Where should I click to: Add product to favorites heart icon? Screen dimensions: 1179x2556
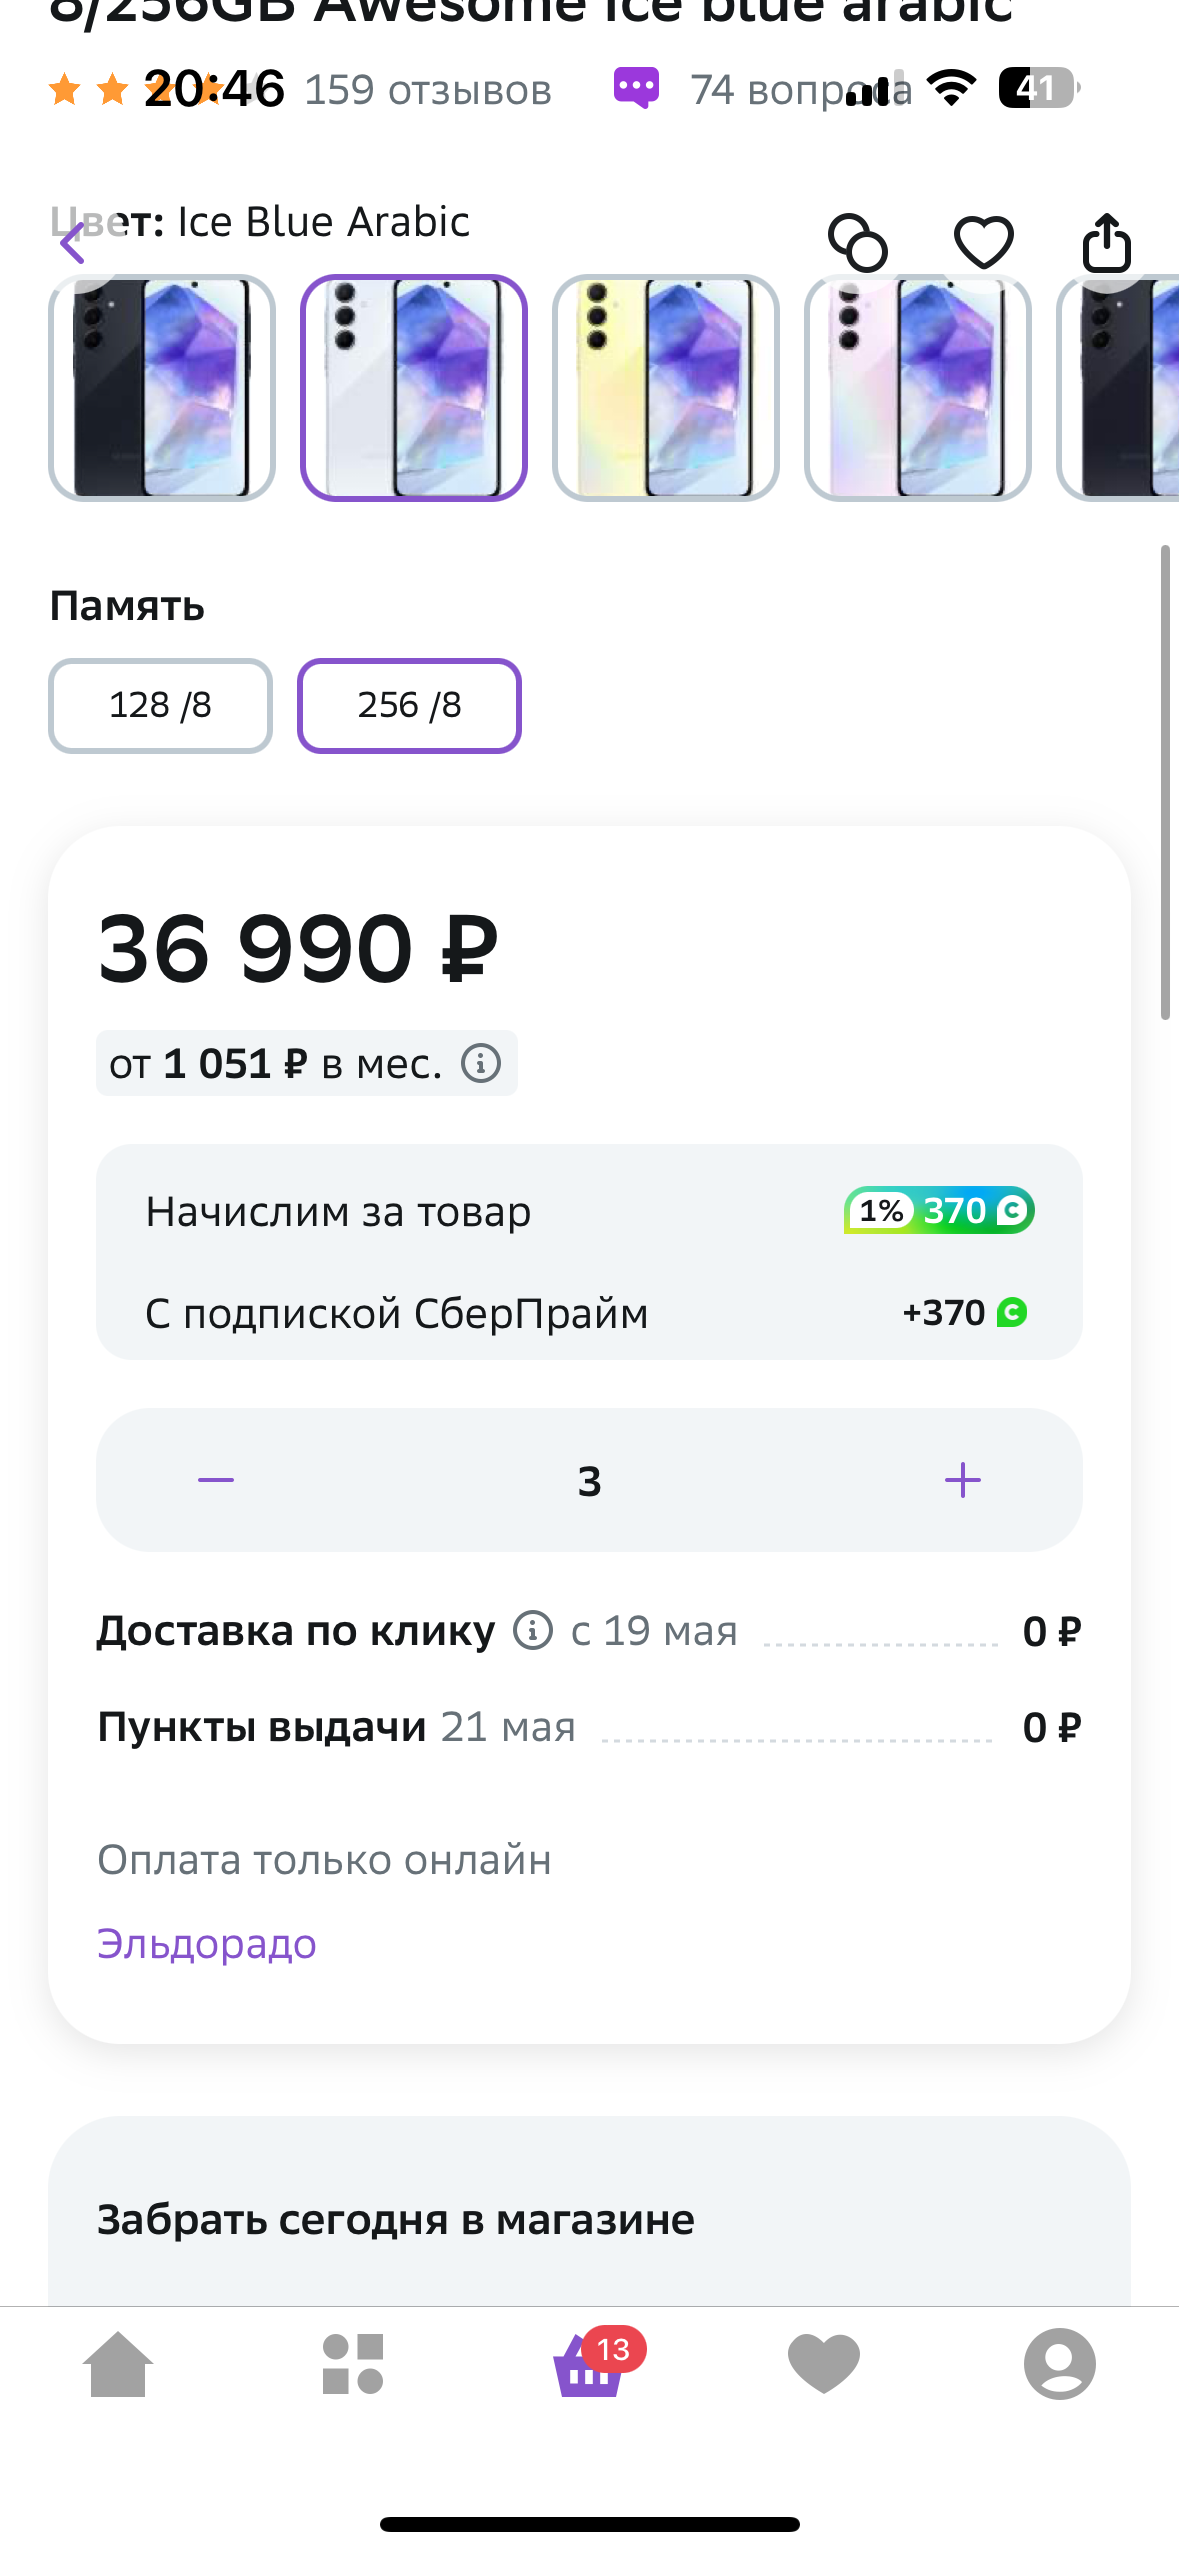coord(984,243)
